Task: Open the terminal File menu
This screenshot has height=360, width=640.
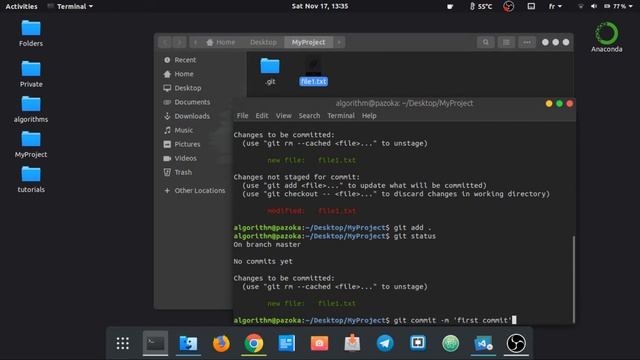Action: click(x=242, y=116)
